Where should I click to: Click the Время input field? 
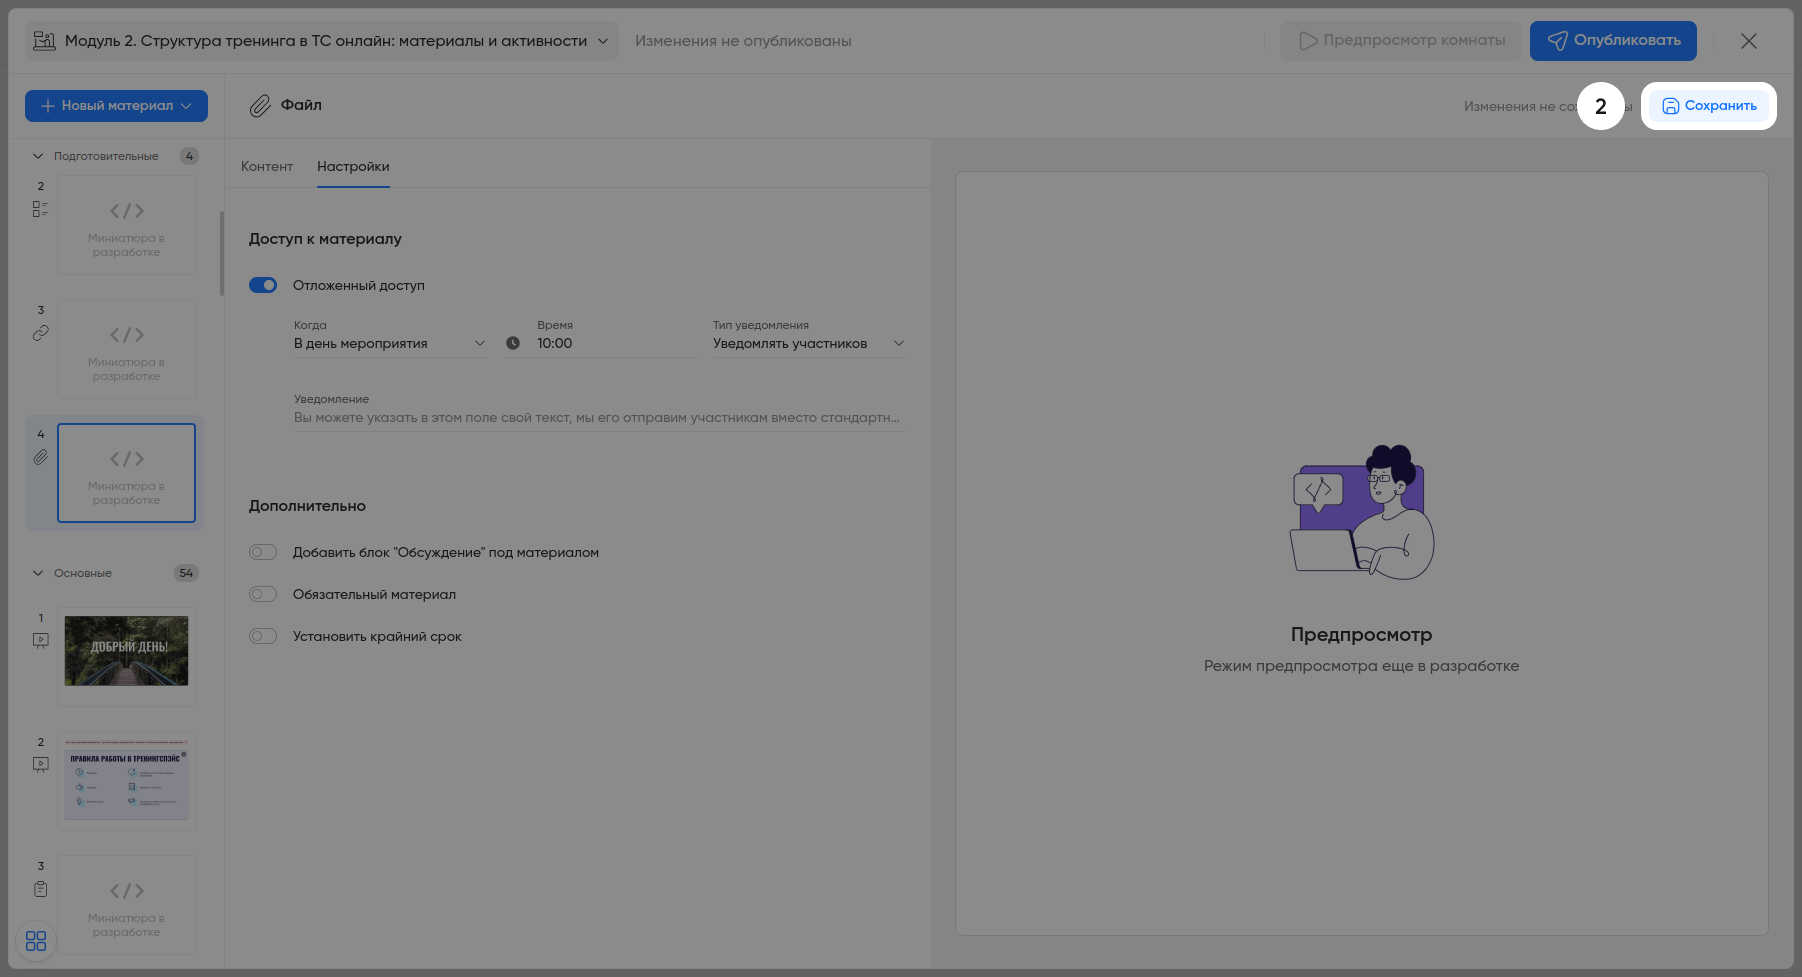615,343
